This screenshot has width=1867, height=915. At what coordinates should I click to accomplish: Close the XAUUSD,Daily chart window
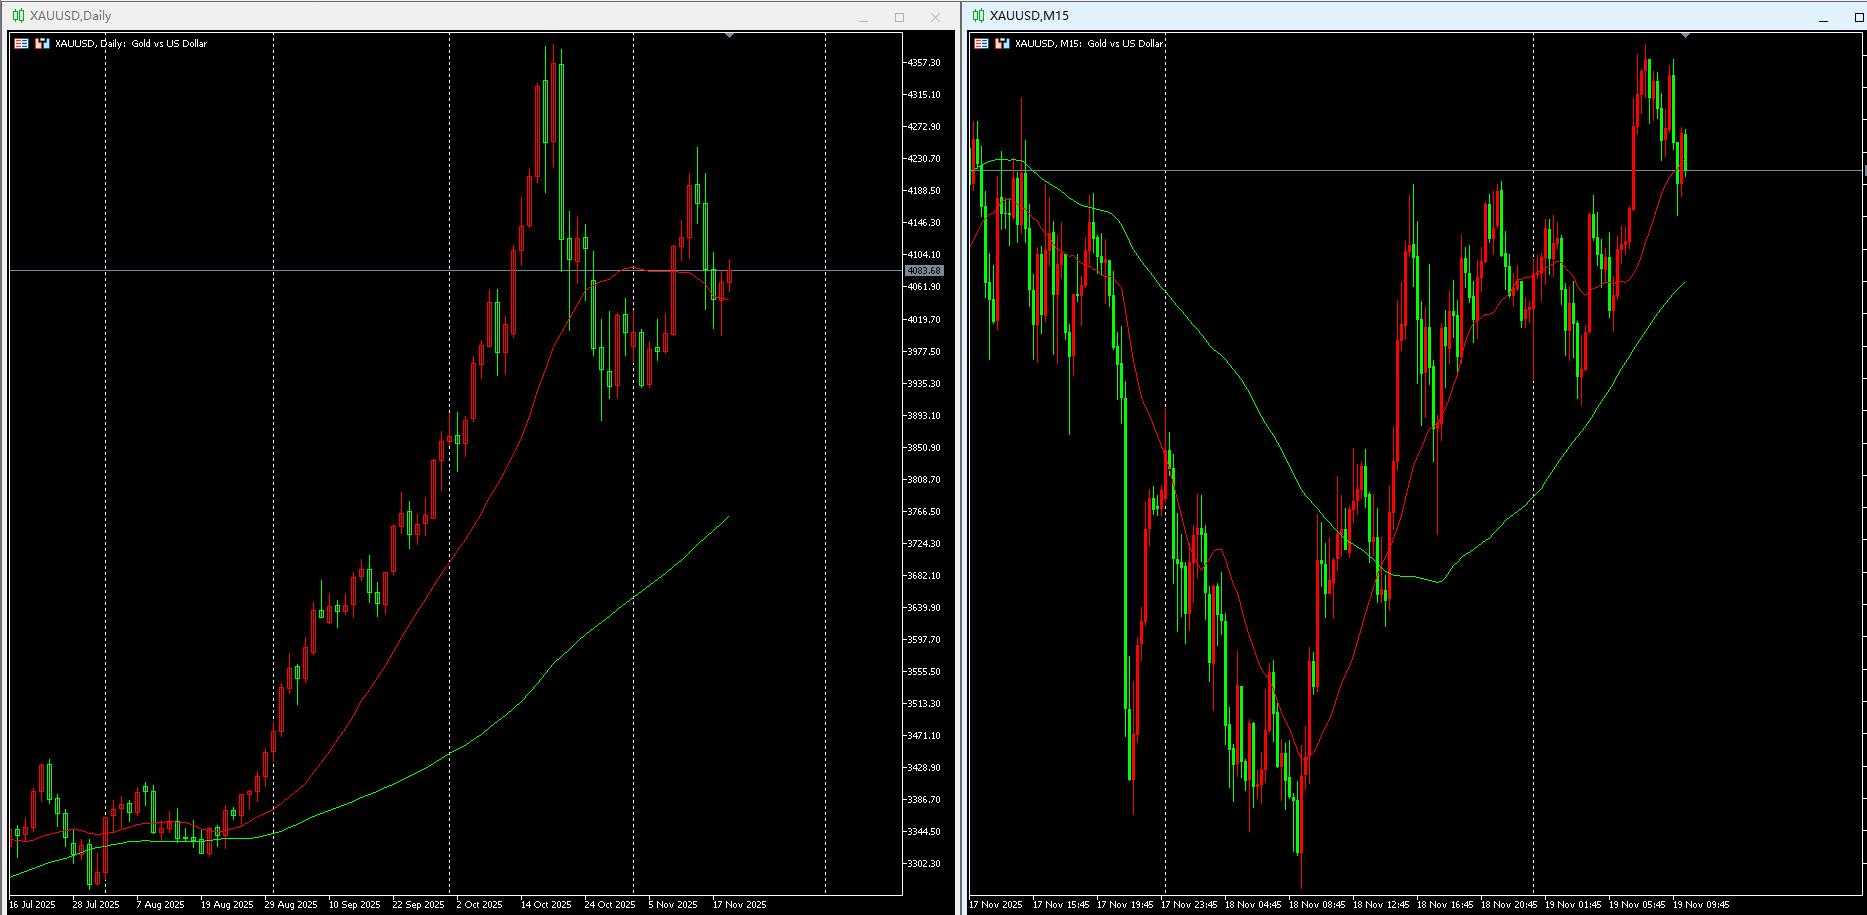coord(935,17)
